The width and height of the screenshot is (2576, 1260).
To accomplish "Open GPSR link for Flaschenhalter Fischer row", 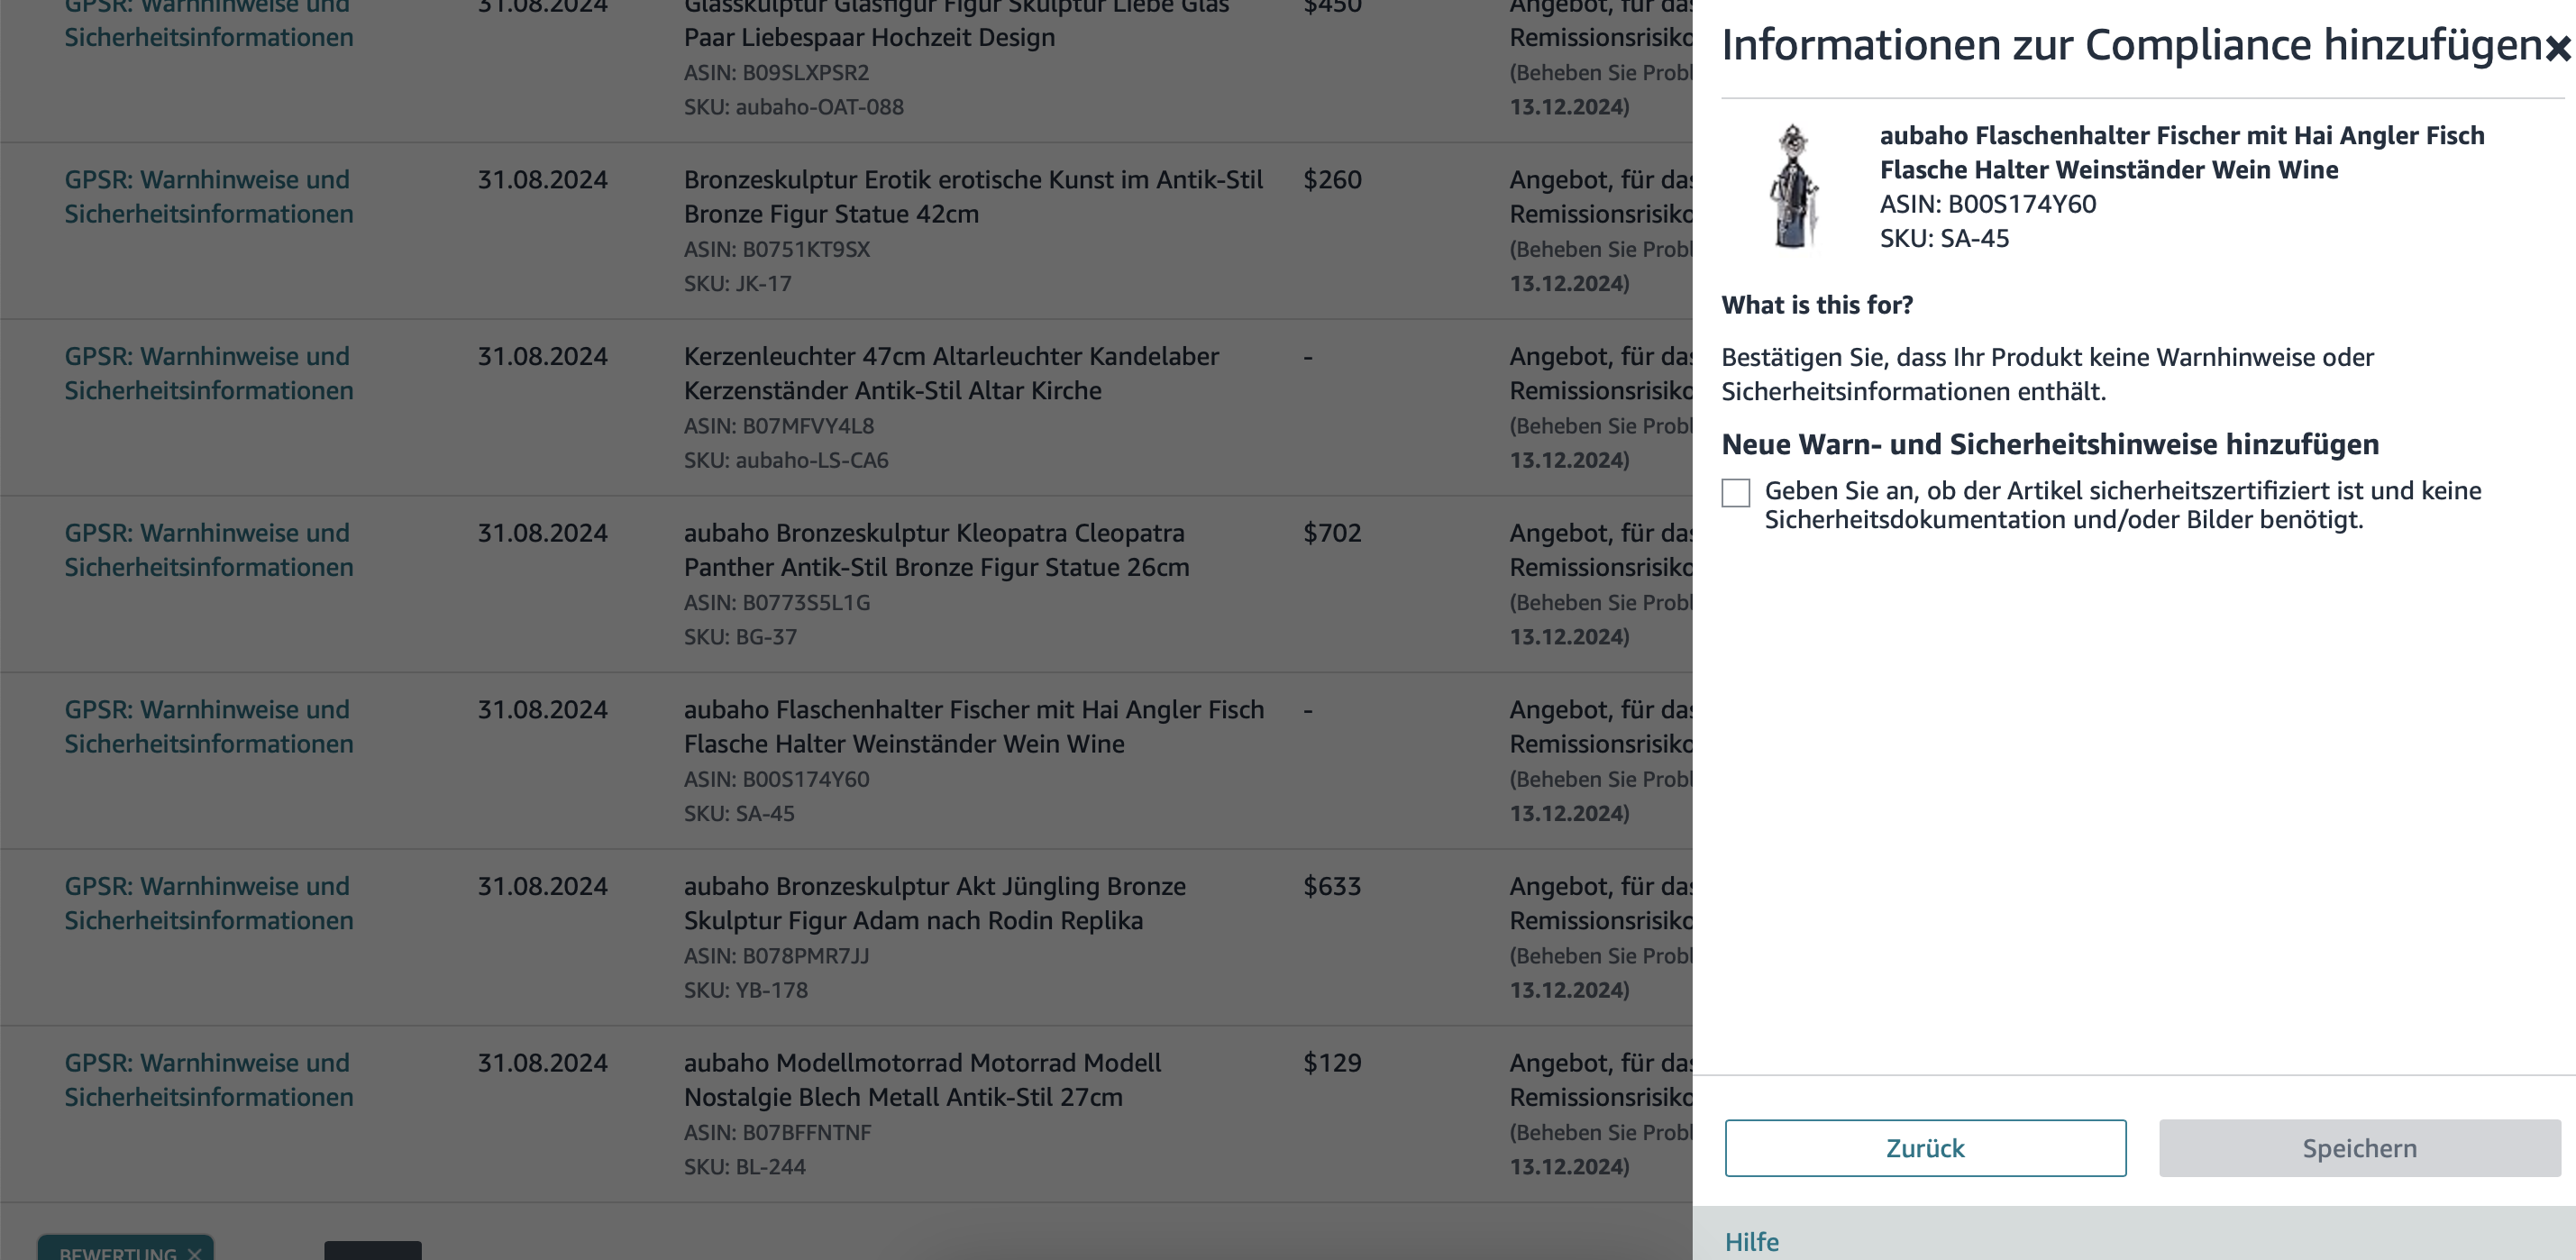I will pos(209,727).
